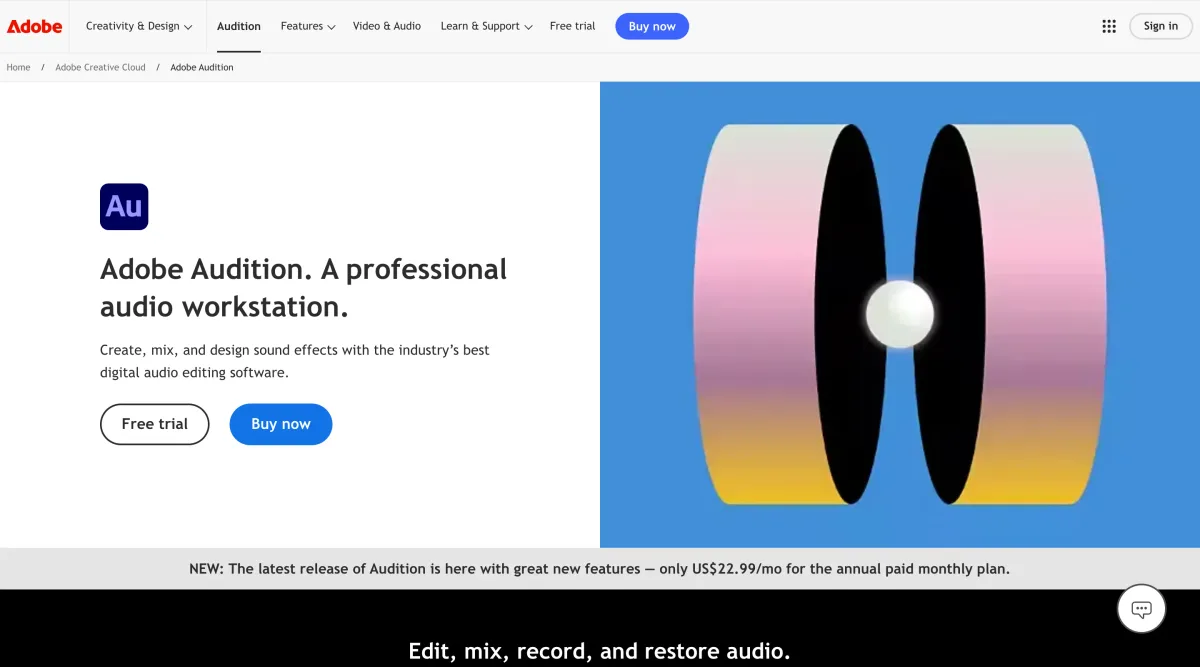1200x667 pixels.
Task: Click Free trial in navigation bar
Action: pos(572,26)
